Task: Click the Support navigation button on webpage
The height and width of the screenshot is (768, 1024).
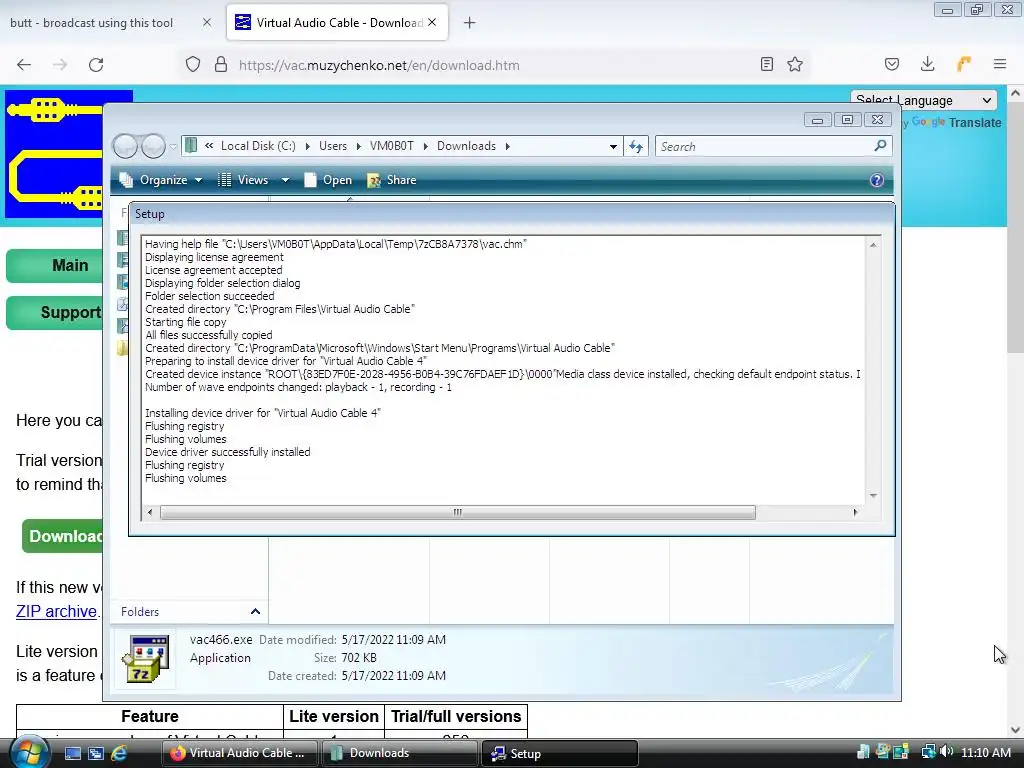Action: (x=56, y=312)
